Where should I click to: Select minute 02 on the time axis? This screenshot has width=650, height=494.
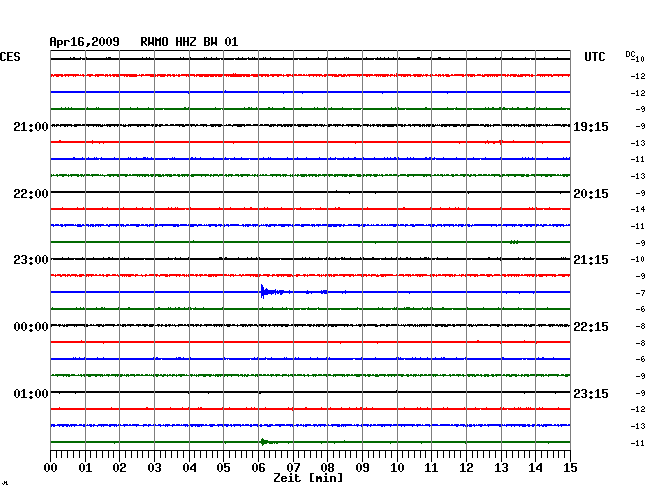119,468
